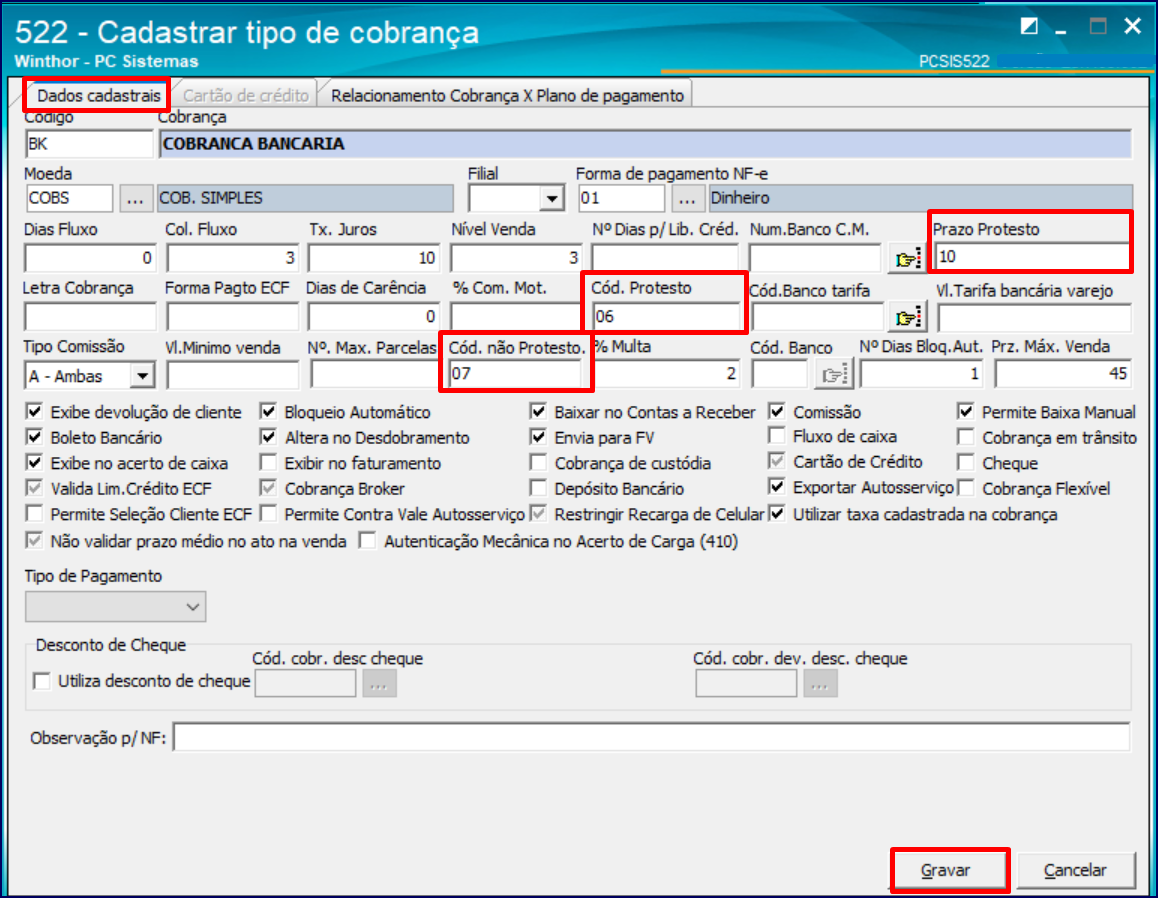Click the Nível Venda field
Viewport: 1158px width, 898px height.
[x=516, y=258]
